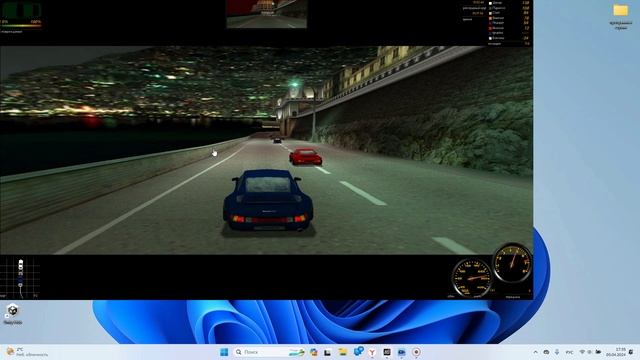Click the rear-view mirror in the game
Image resolution: width=640 pixels, height=360 pixels.
pyautogui.click(x=267, y=14)
